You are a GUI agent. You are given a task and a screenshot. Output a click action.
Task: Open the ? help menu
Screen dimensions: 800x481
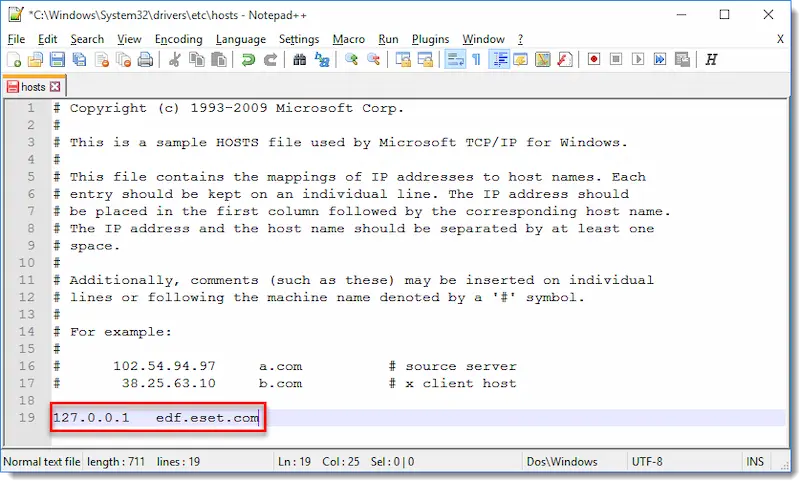[x=520, y=39]
